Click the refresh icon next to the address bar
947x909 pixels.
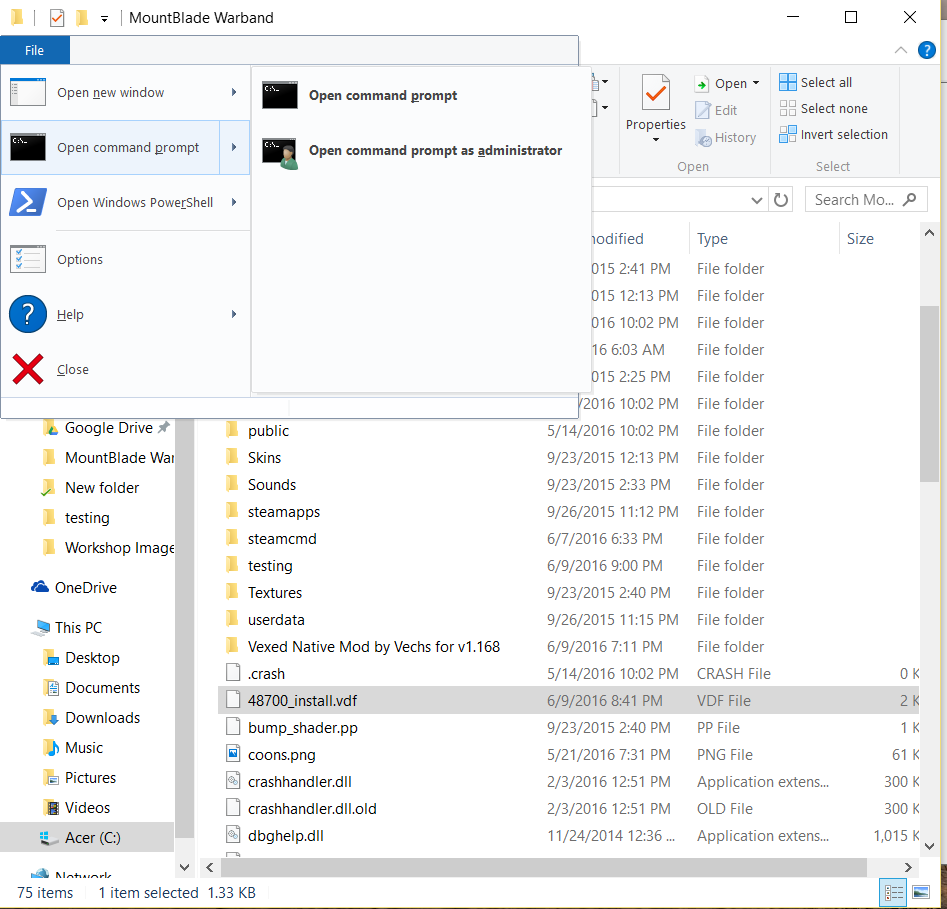point(781,200)
